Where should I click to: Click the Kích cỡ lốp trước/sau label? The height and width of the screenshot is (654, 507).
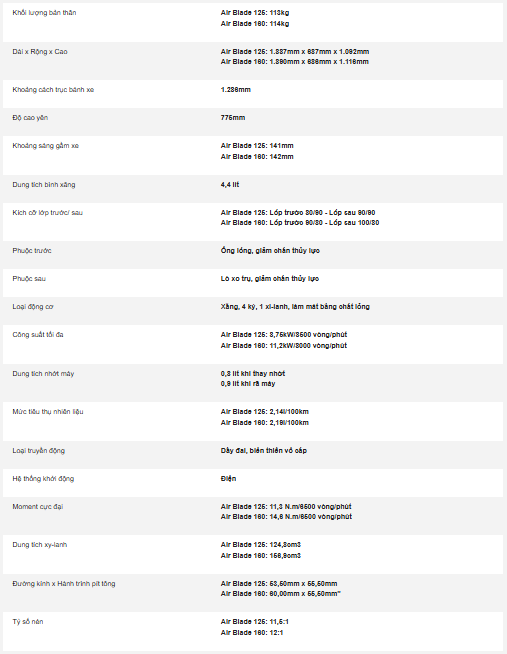click(48, 212)
